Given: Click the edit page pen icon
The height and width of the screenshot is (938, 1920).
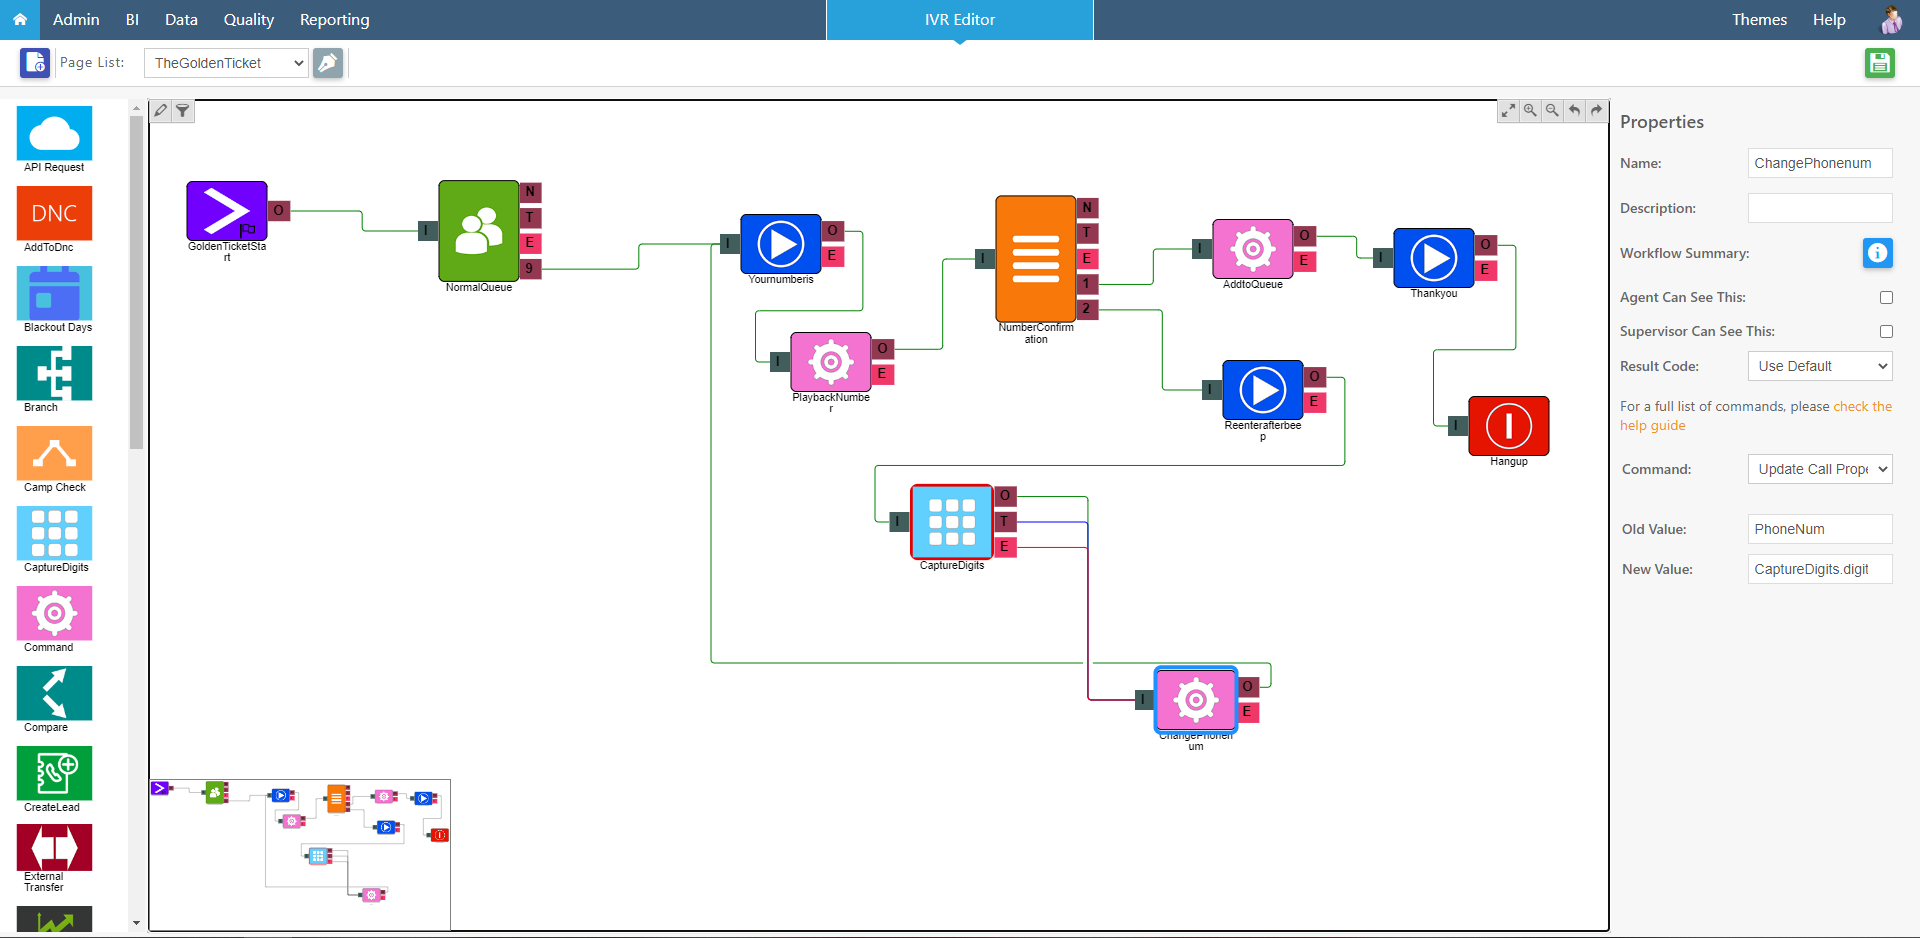Looking at the screenshot, I should [x=328, y=63].
